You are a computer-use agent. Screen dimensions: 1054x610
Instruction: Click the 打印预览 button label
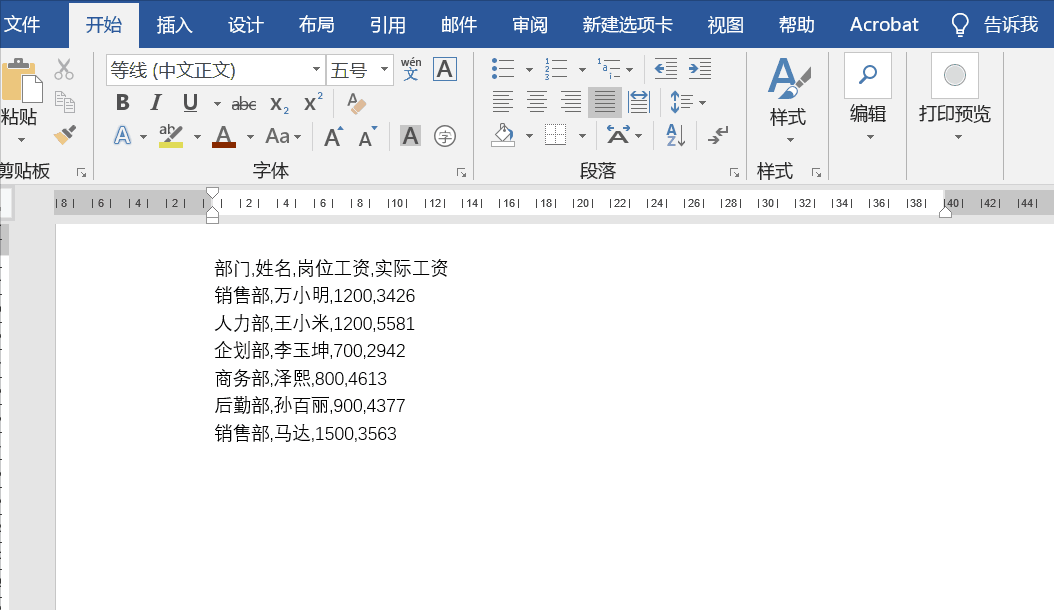click(x=955, y=114)
